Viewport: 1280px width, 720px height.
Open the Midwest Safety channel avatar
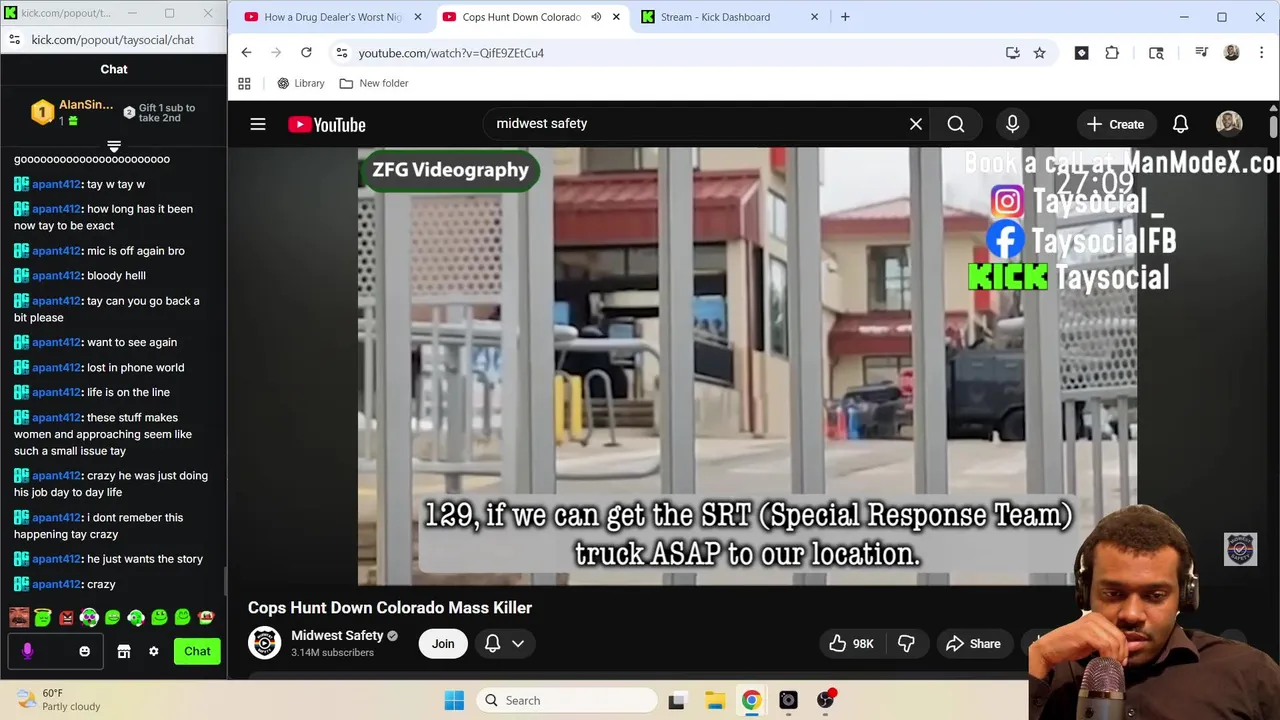265,643
